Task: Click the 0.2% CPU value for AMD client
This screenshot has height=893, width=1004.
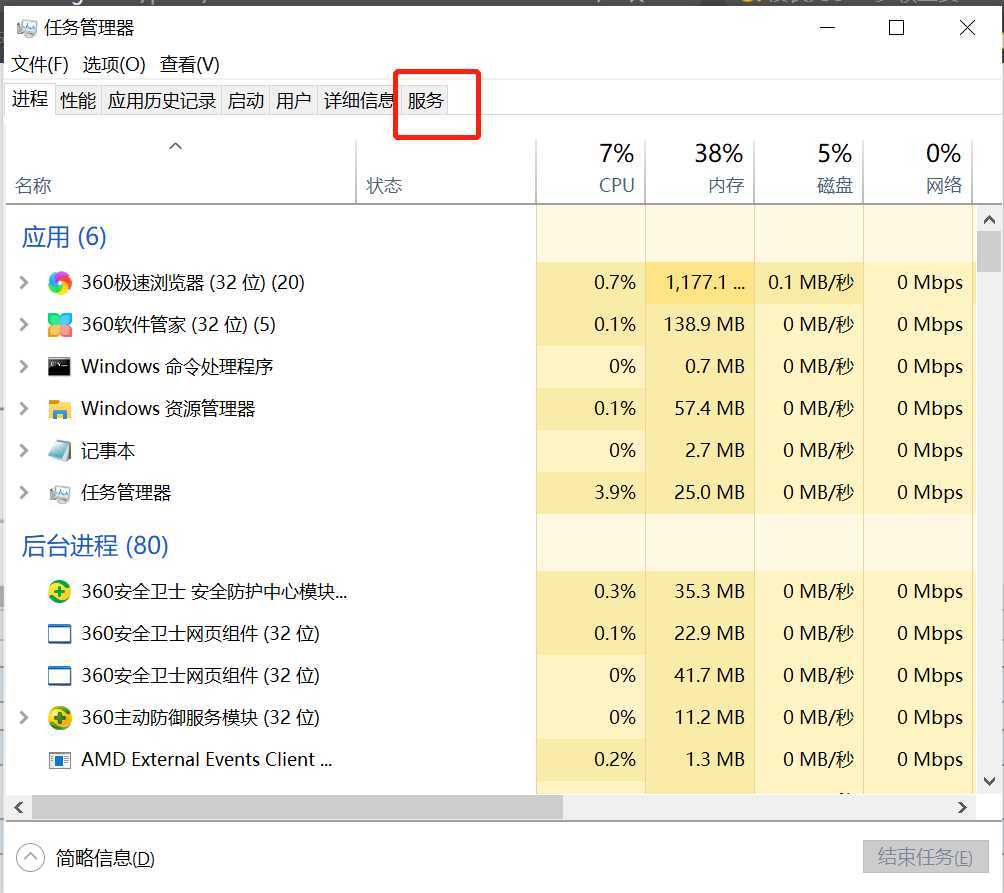Action: (x=590, y=760)
